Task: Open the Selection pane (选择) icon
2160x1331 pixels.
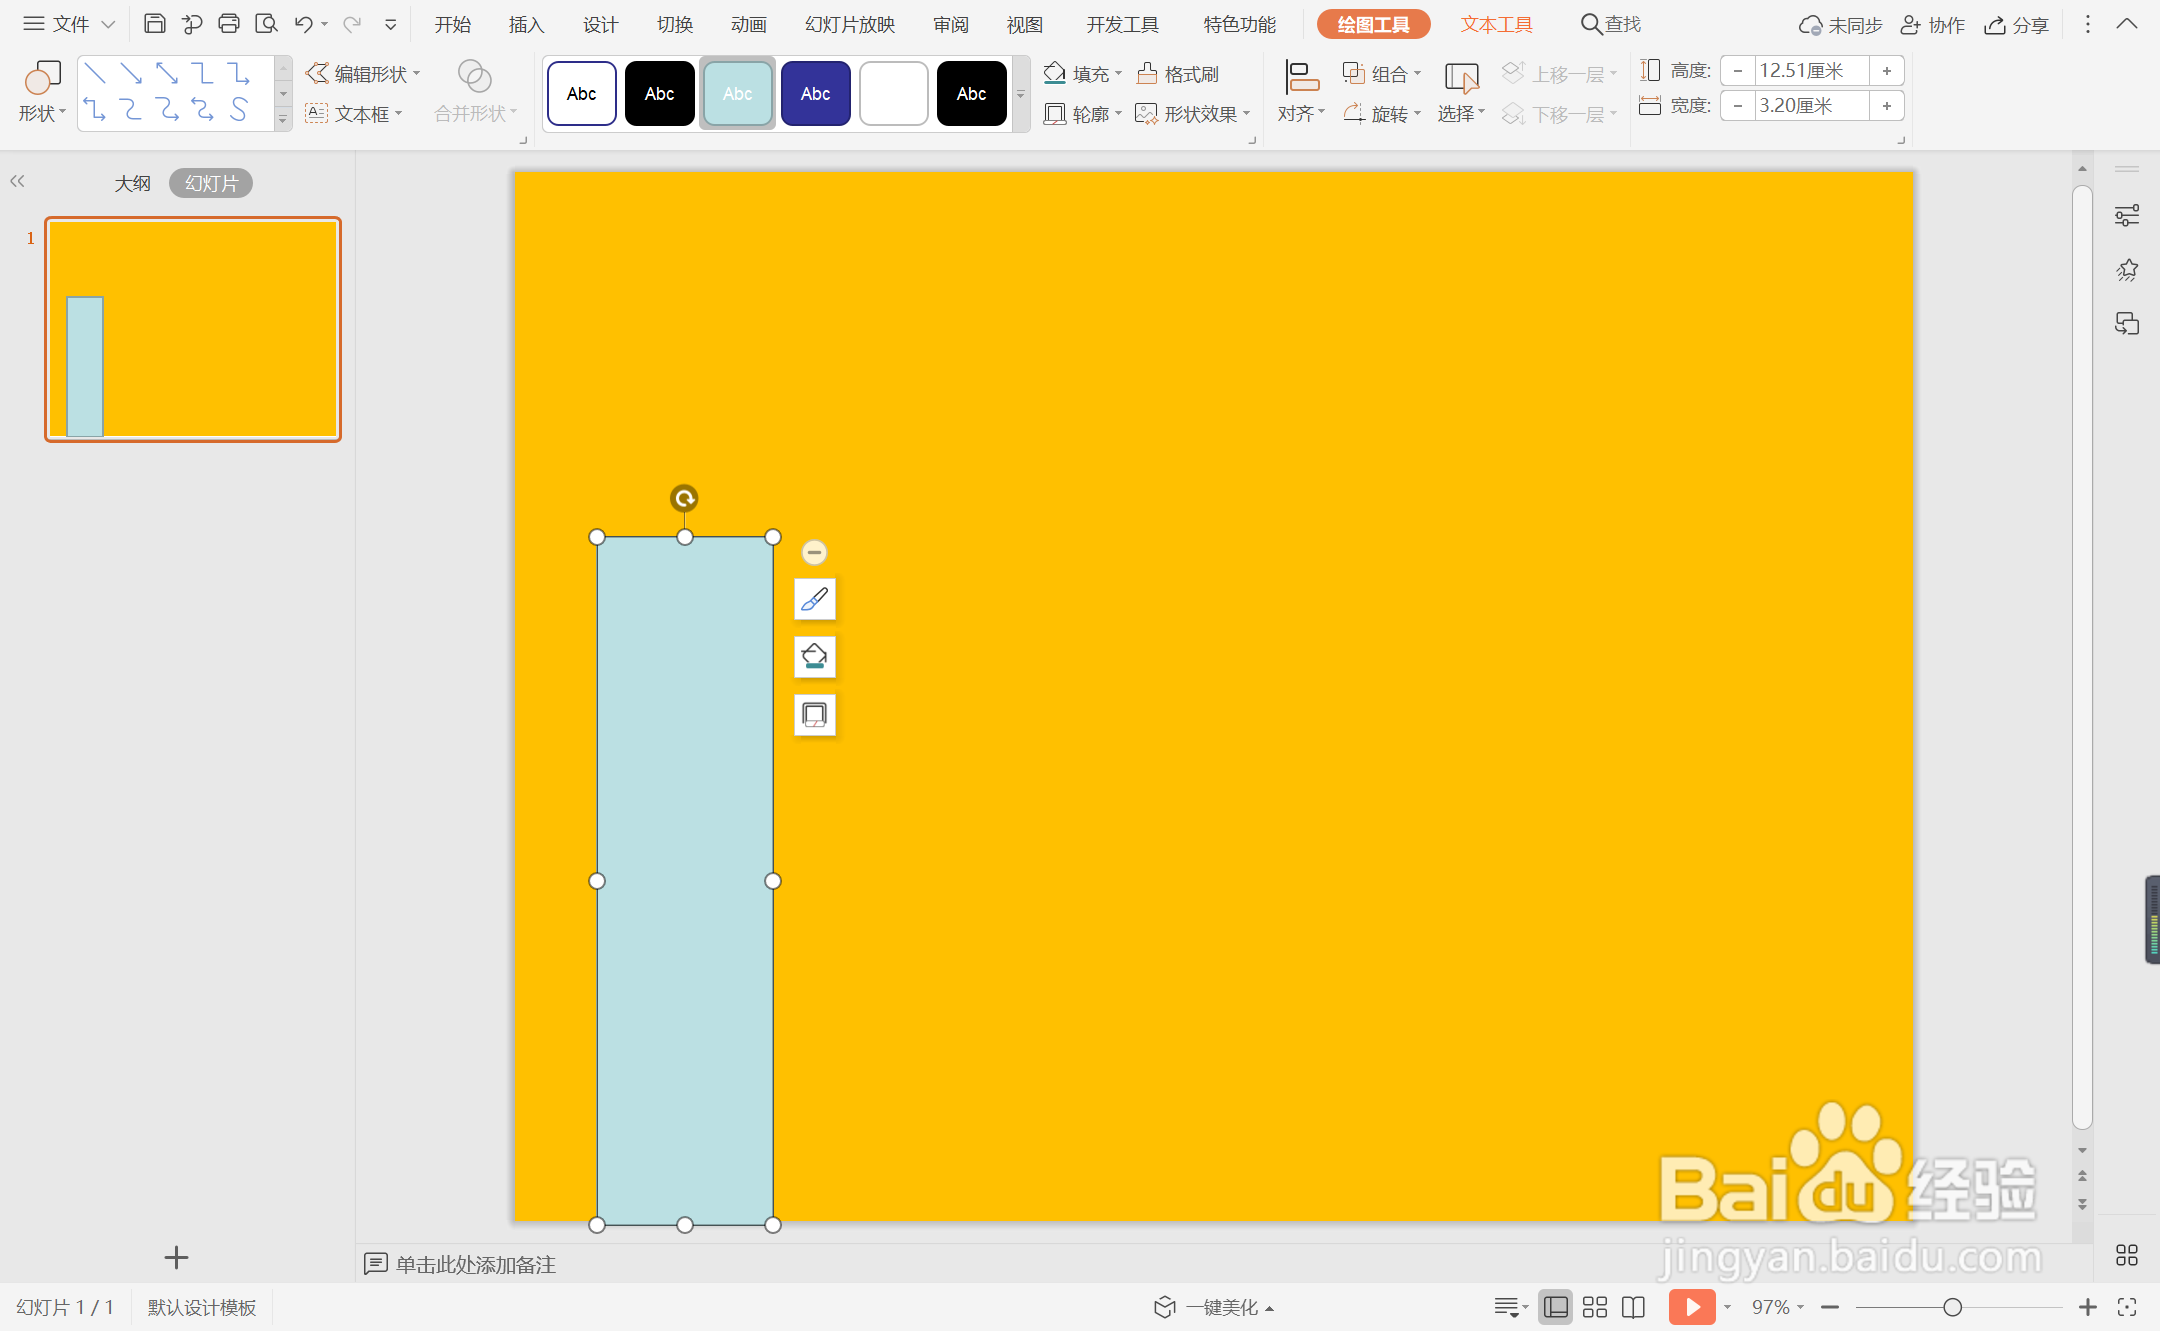Action: pos(1461,78)
